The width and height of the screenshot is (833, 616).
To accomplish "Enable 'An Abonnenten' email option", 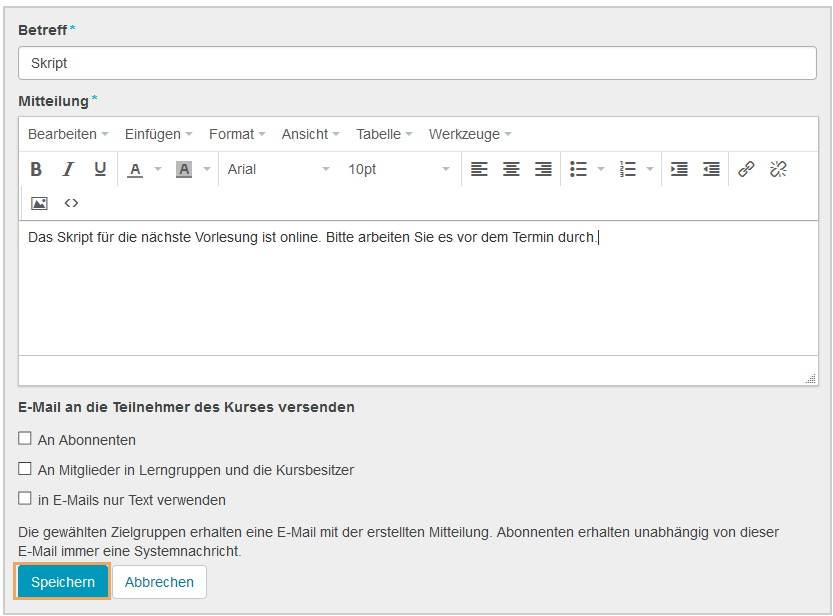I will click(23, 438).
